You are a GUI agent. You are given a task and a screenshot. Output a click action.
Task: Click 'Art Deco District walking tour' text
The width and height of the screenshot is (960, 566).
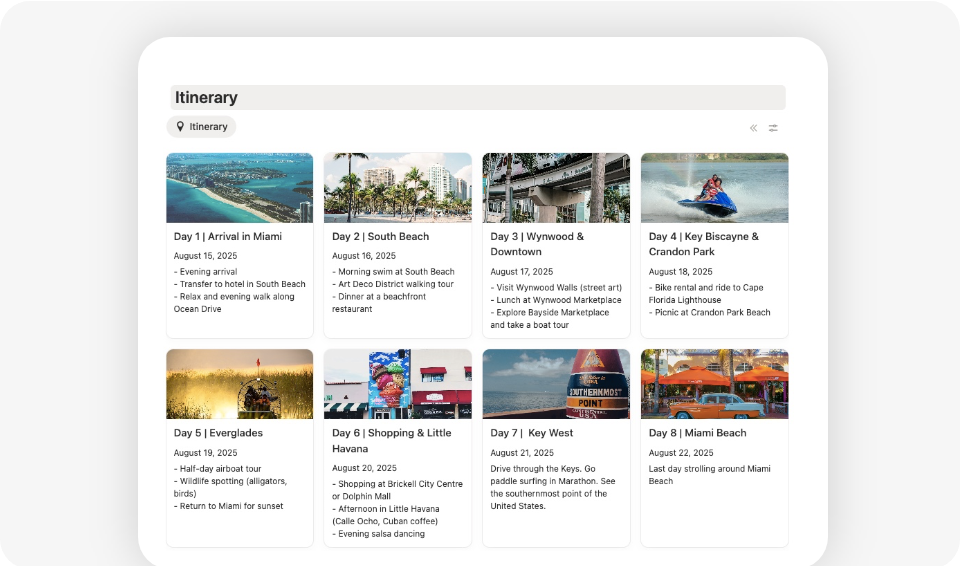click(x=396, y=284)
